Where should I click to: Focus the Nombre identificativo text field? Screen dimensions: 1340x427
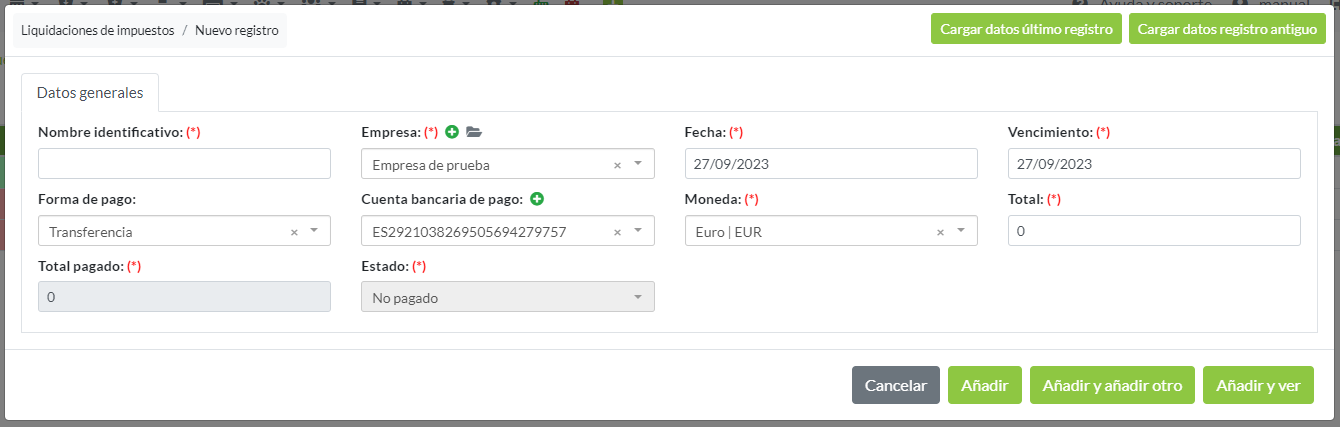pyautogui.click(x=184, y=164)
